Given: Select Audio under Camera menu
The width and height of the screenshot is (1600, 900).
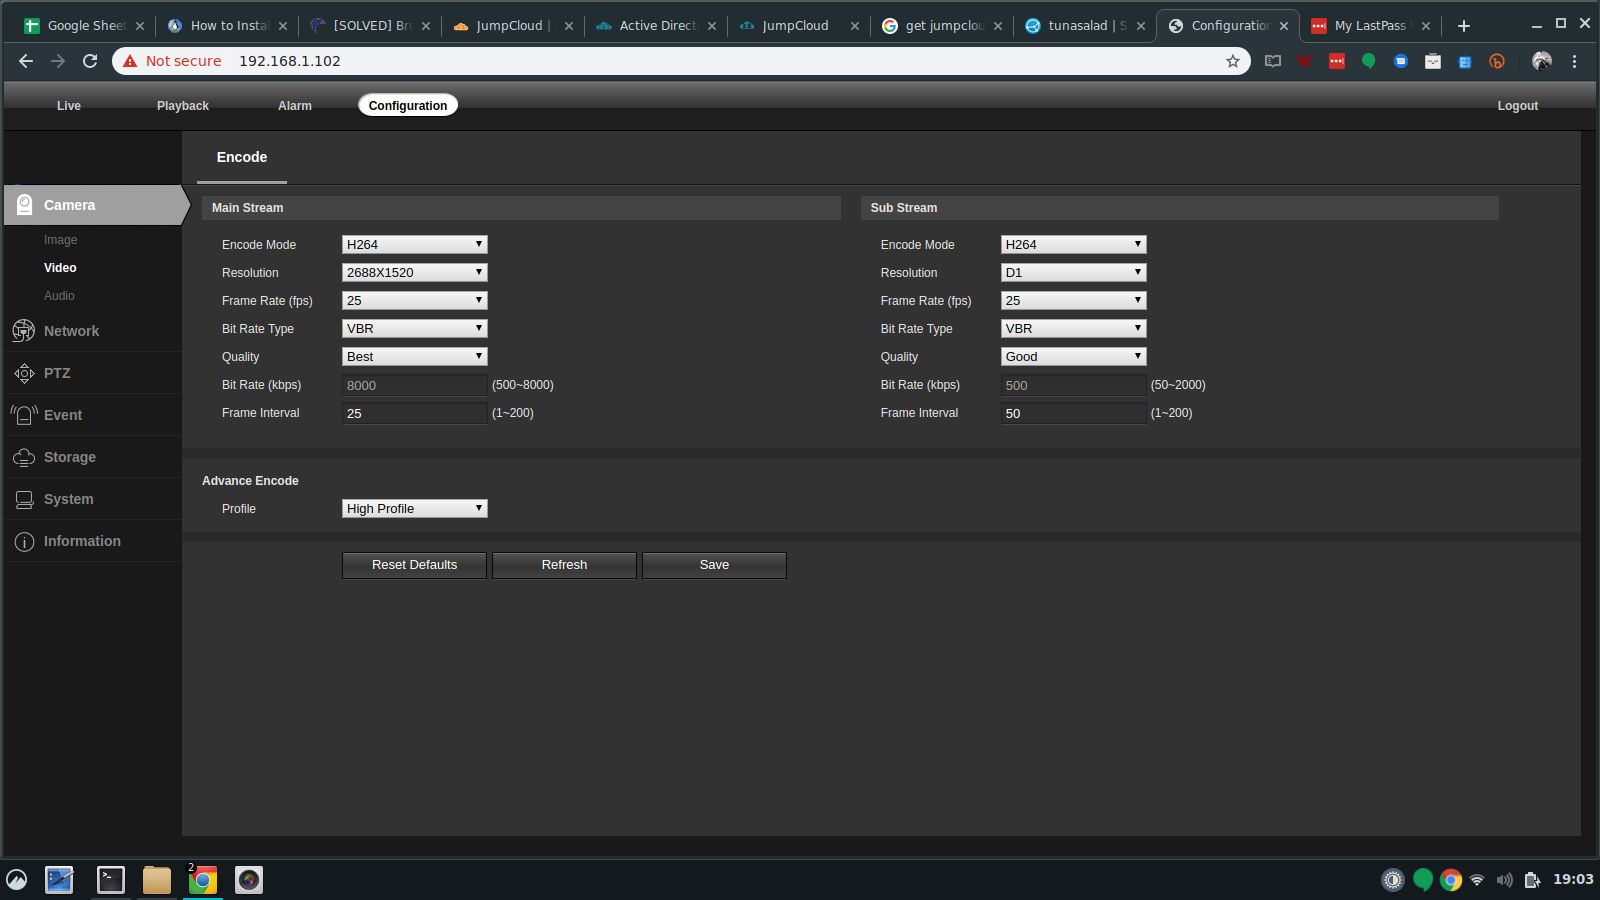Looking at the screenshot, I should pos(59,296).
